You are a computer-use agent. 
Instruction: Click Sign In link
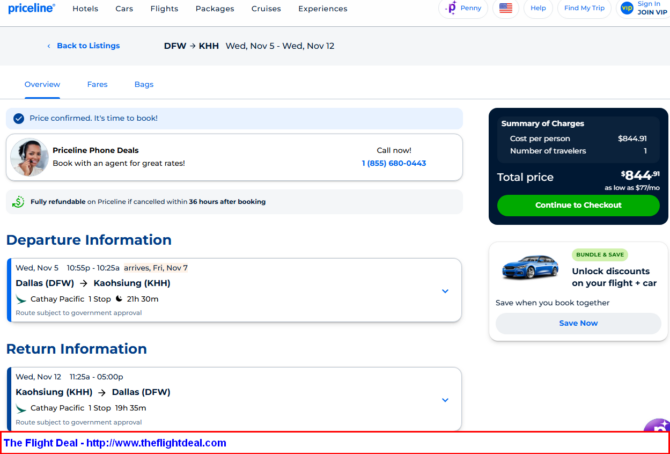point(649,4)
